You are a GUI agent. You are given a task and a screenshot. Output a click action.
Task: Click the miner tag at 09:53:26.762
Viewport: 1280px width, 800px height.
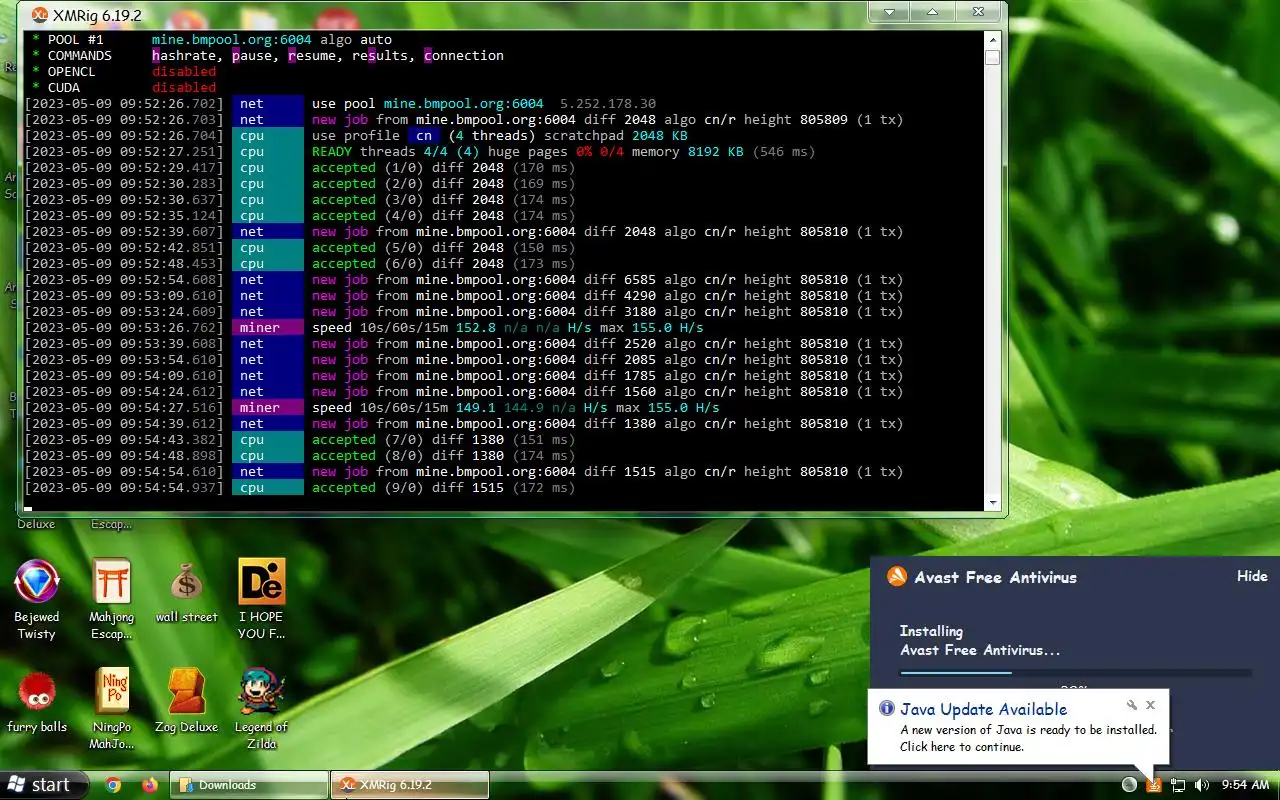click(x=268, y=328)
